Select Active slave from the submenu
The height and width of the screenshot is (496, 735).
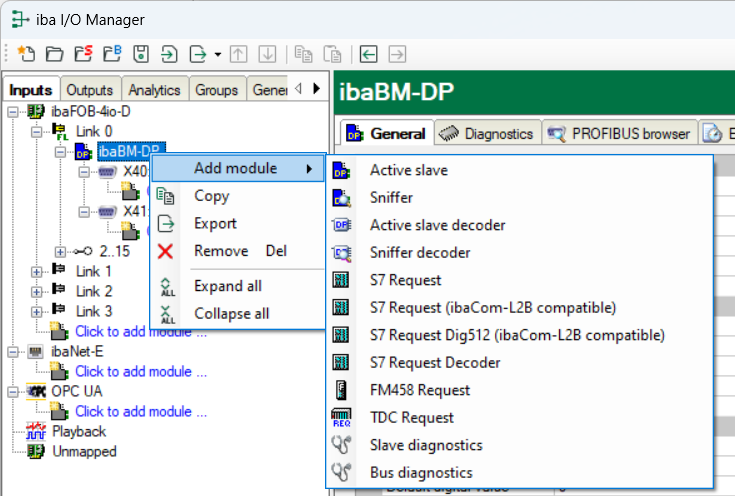[x=408, y=170]
